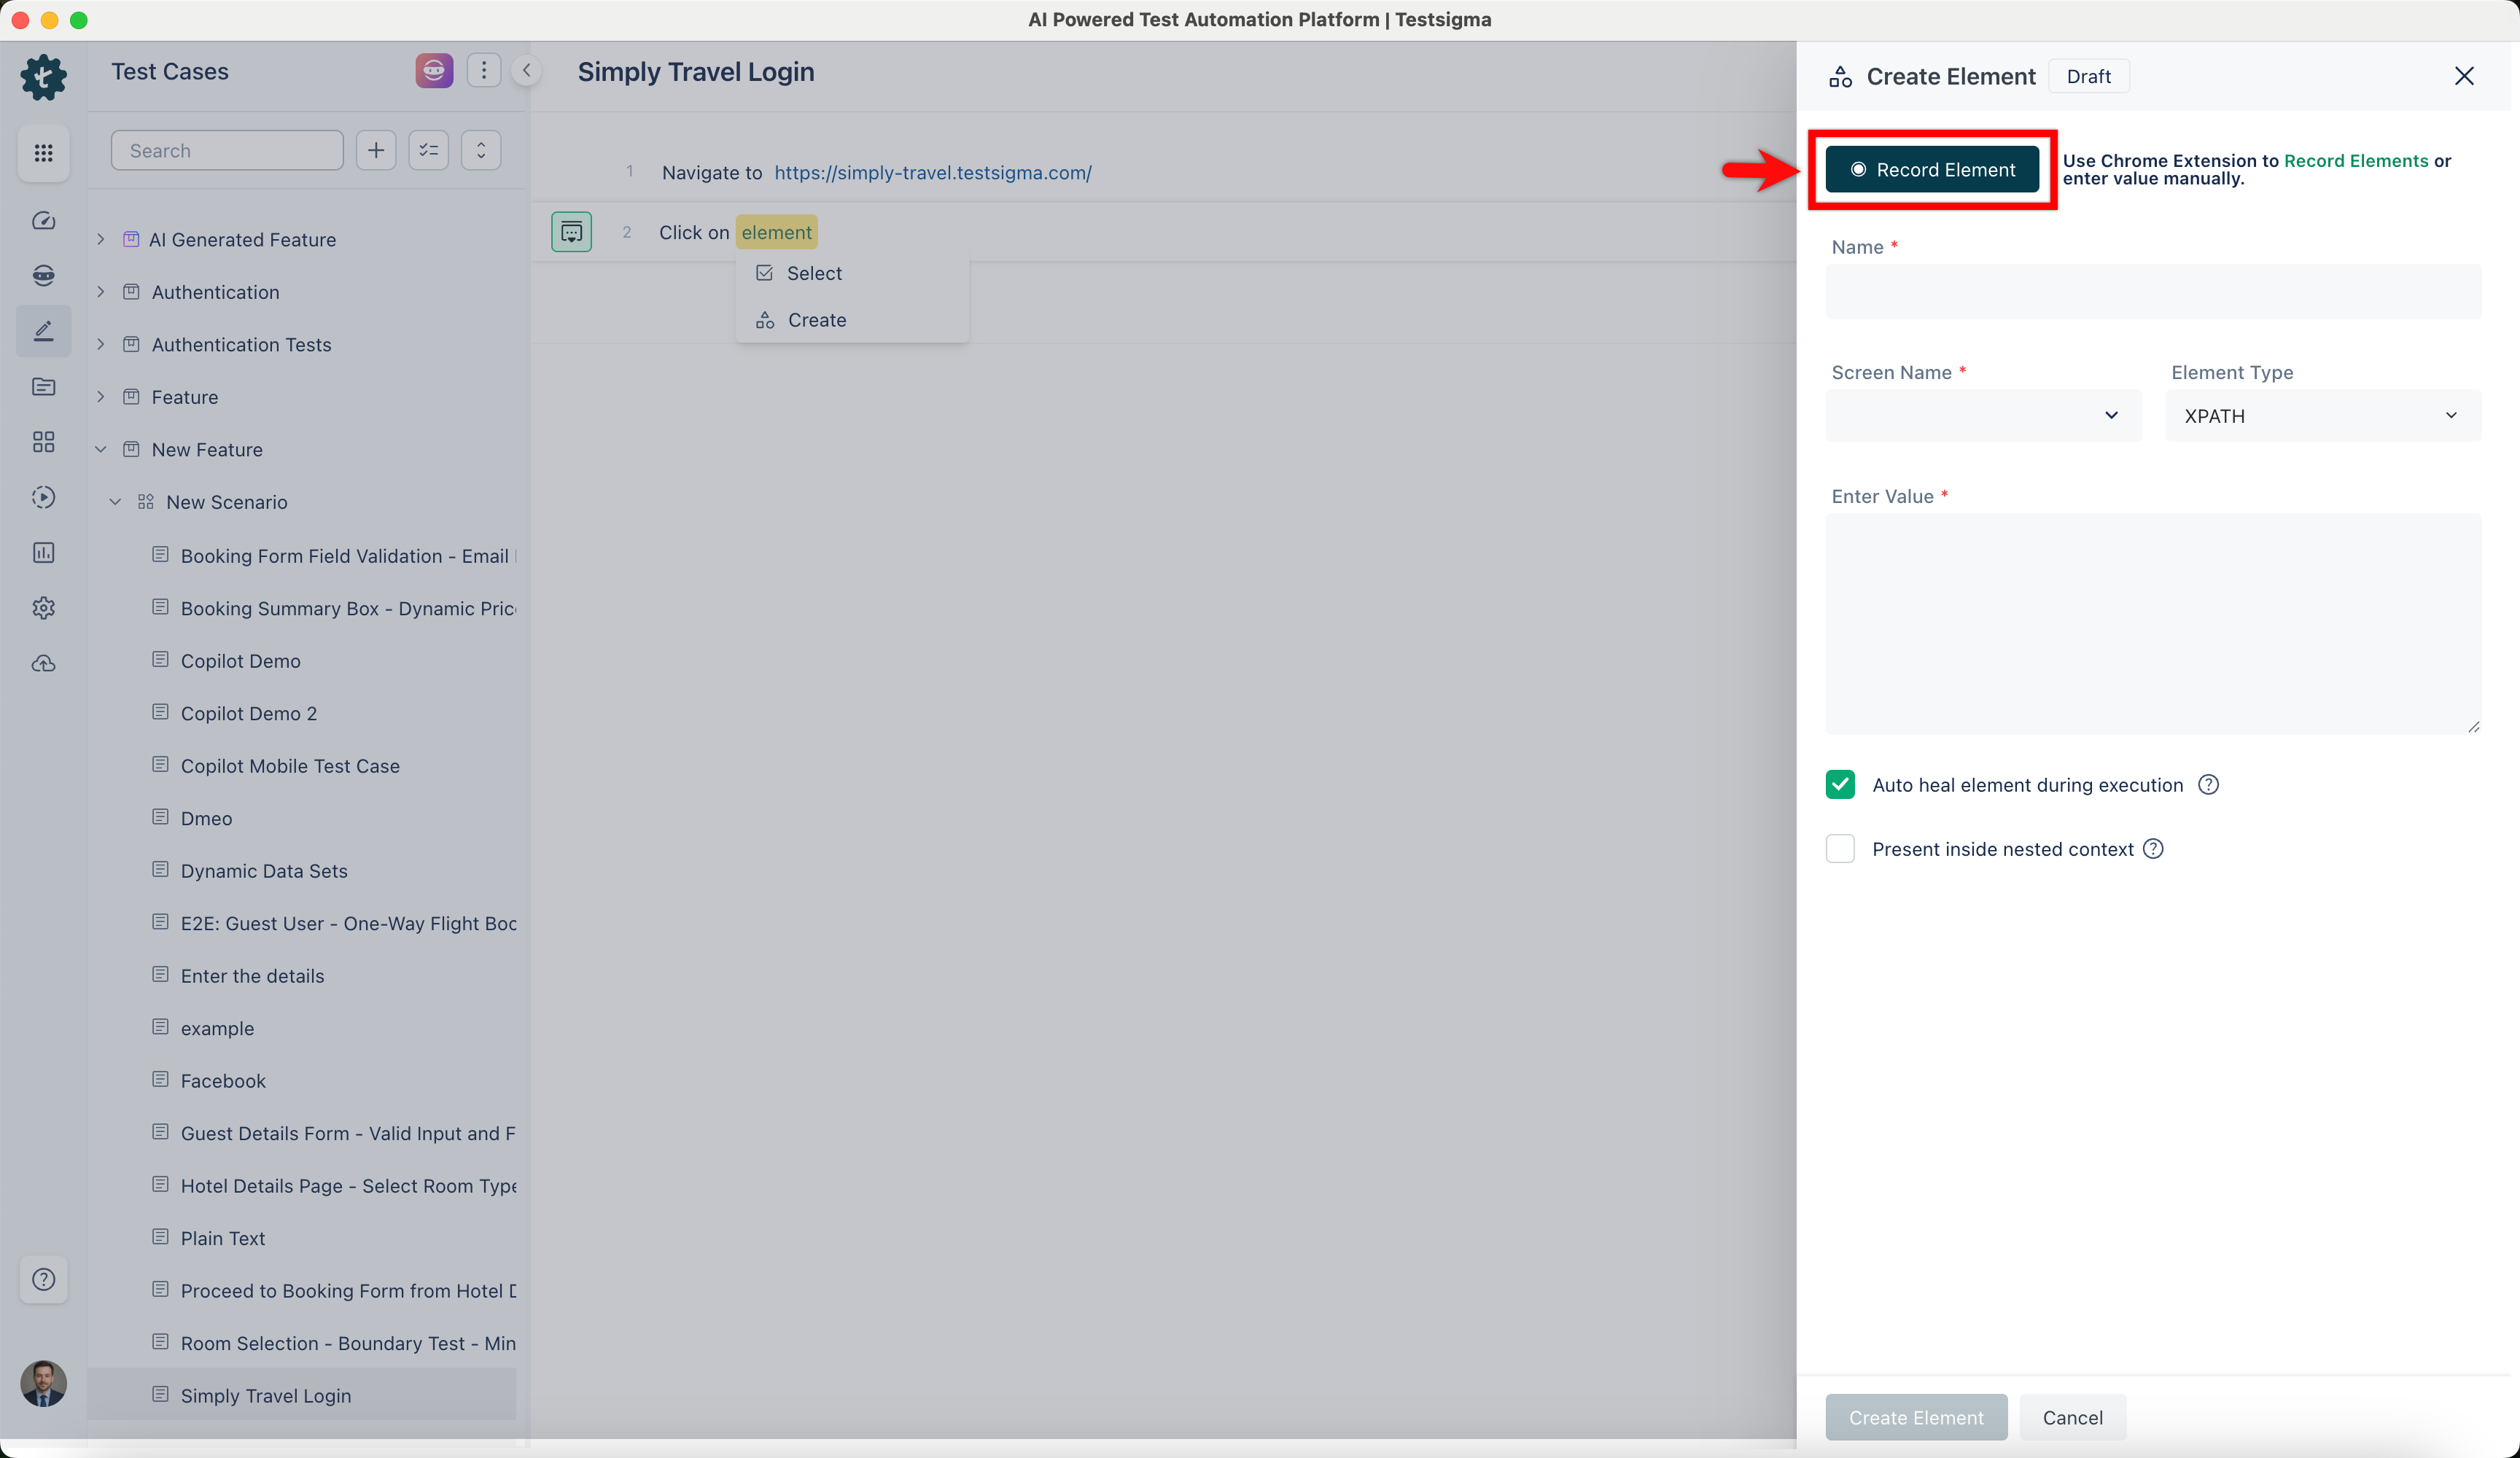Open the Room Selection Boundary Test case

point(348,1343)
